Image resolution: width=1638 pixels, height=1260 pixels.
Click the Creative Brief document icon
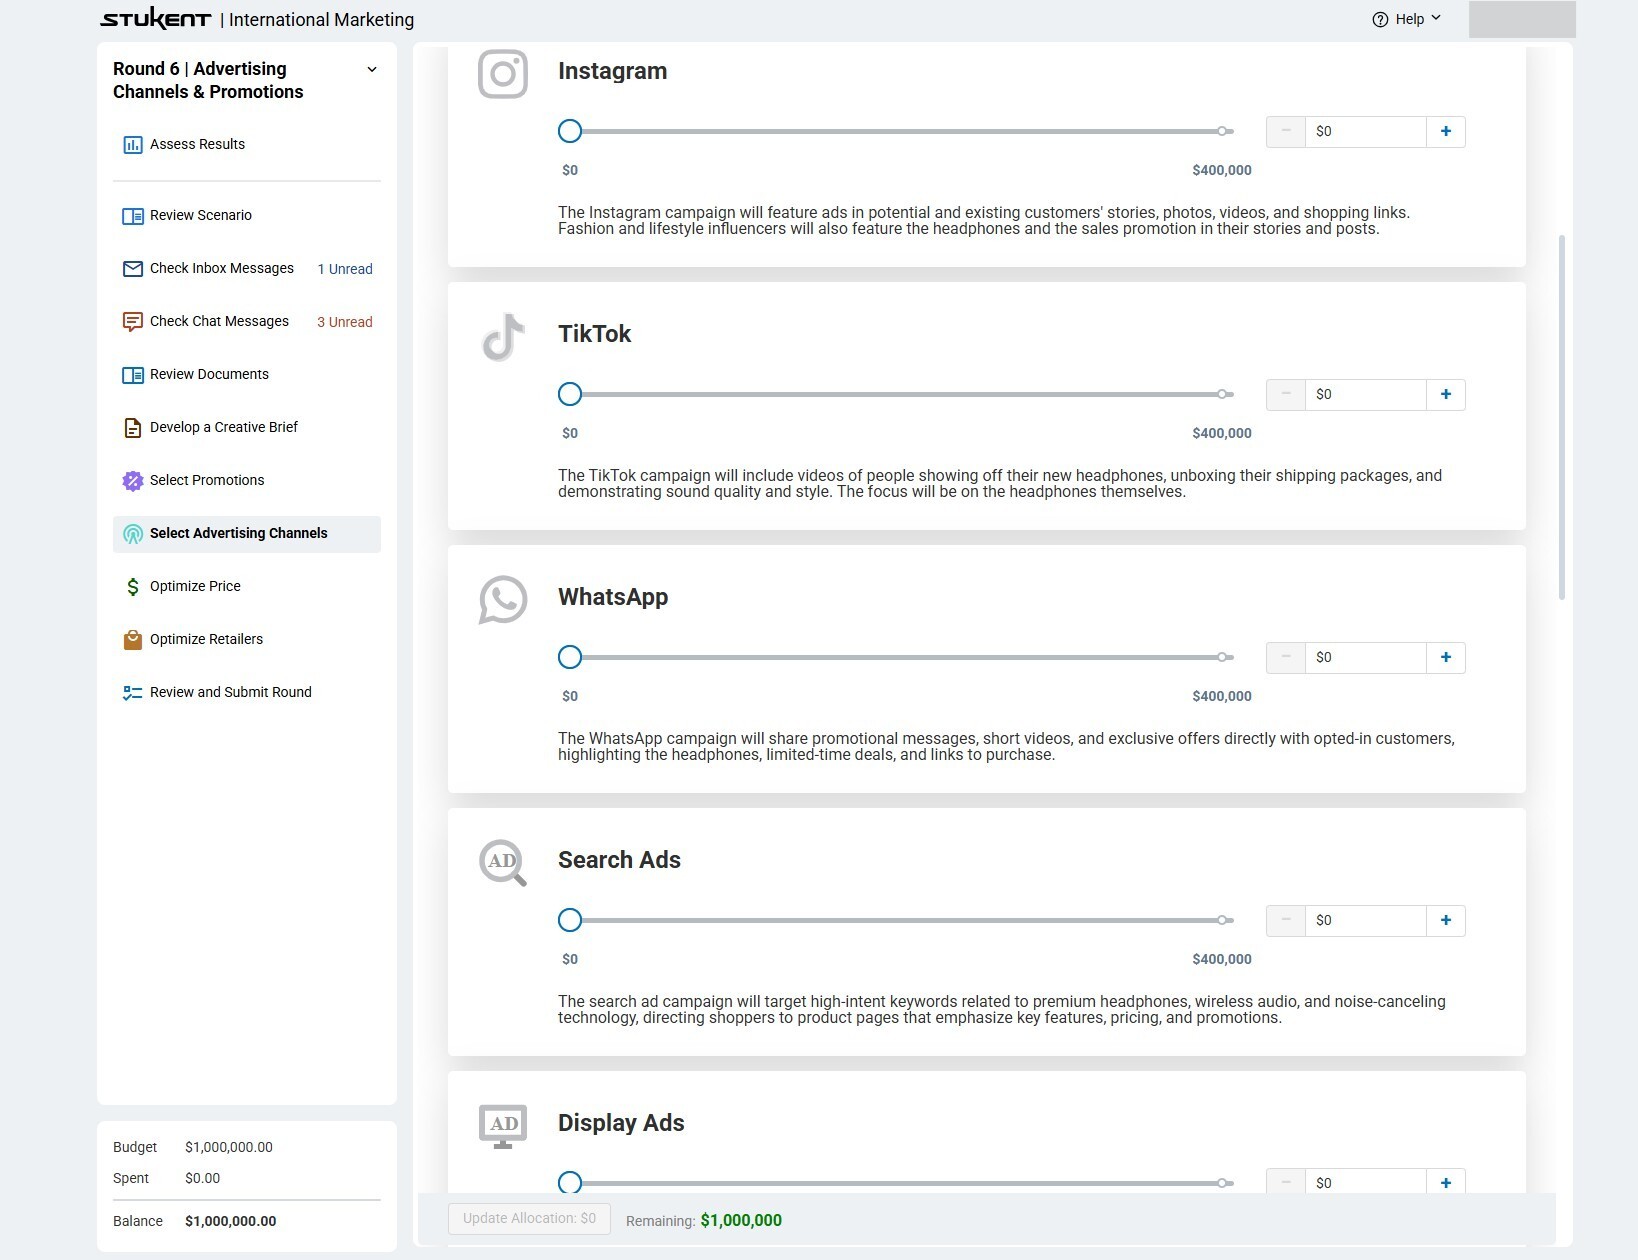[x=132, y=428]
